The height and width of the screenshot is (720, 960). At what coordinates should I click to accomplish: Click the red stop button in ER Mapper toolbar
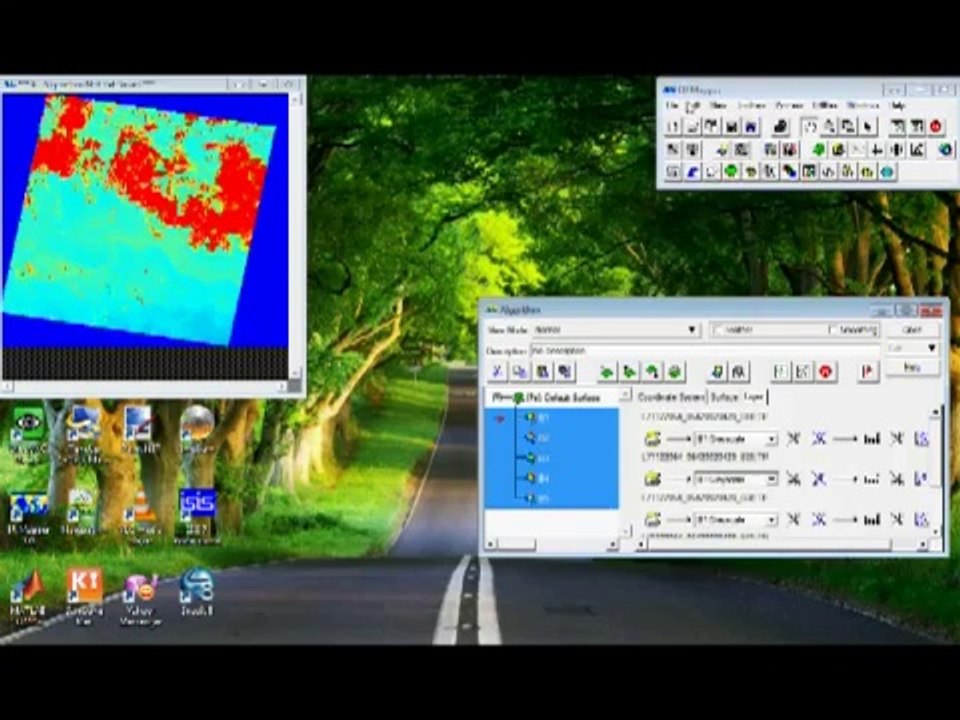[x=936, y=127]
